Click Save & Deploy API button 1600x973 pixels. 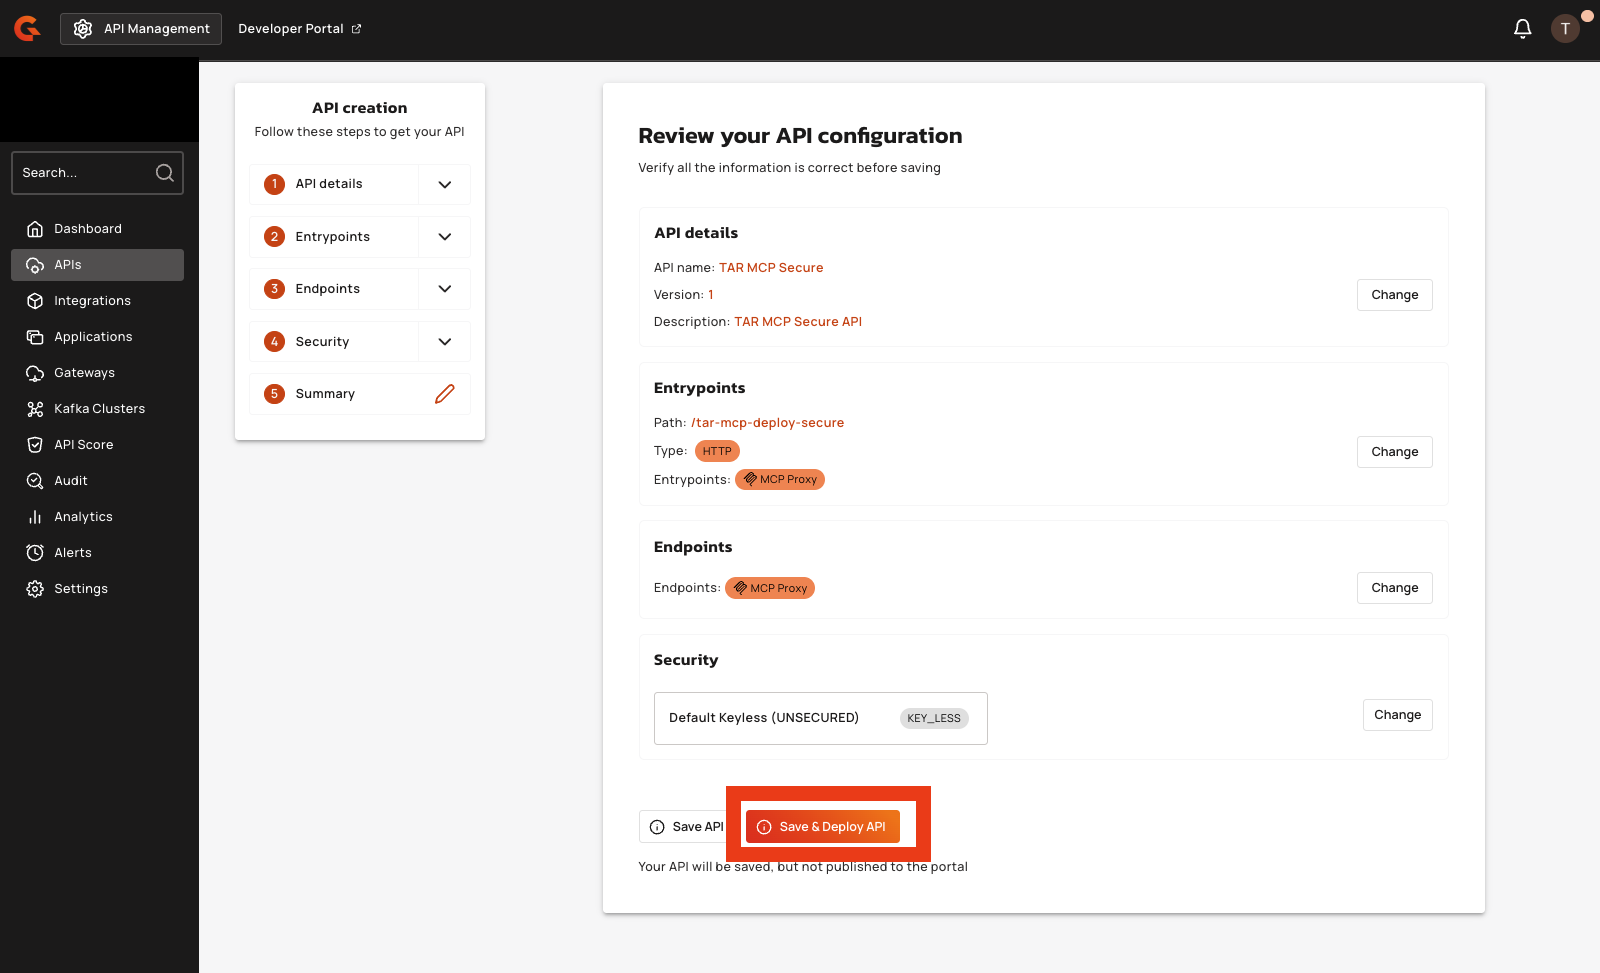click(x=822, y=827)
